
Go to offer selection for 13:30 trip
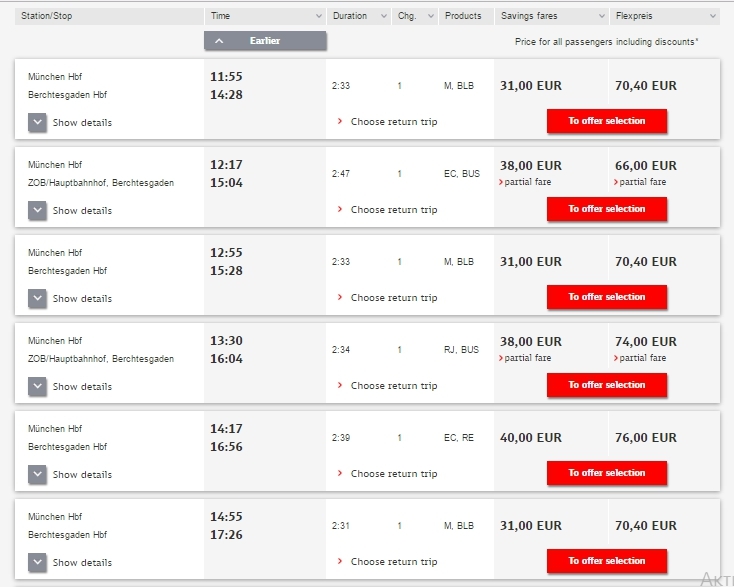(606, 385)
